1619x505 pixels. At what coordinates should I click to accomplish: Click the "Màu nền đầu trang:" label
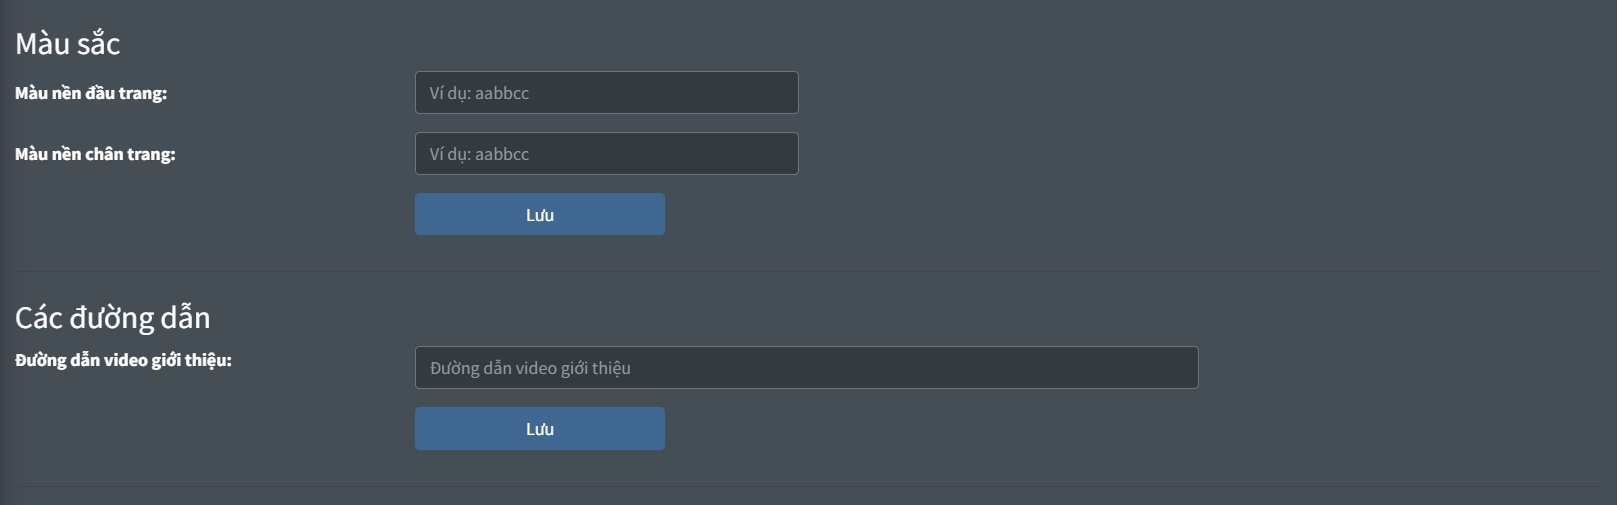tap(91, 93)
